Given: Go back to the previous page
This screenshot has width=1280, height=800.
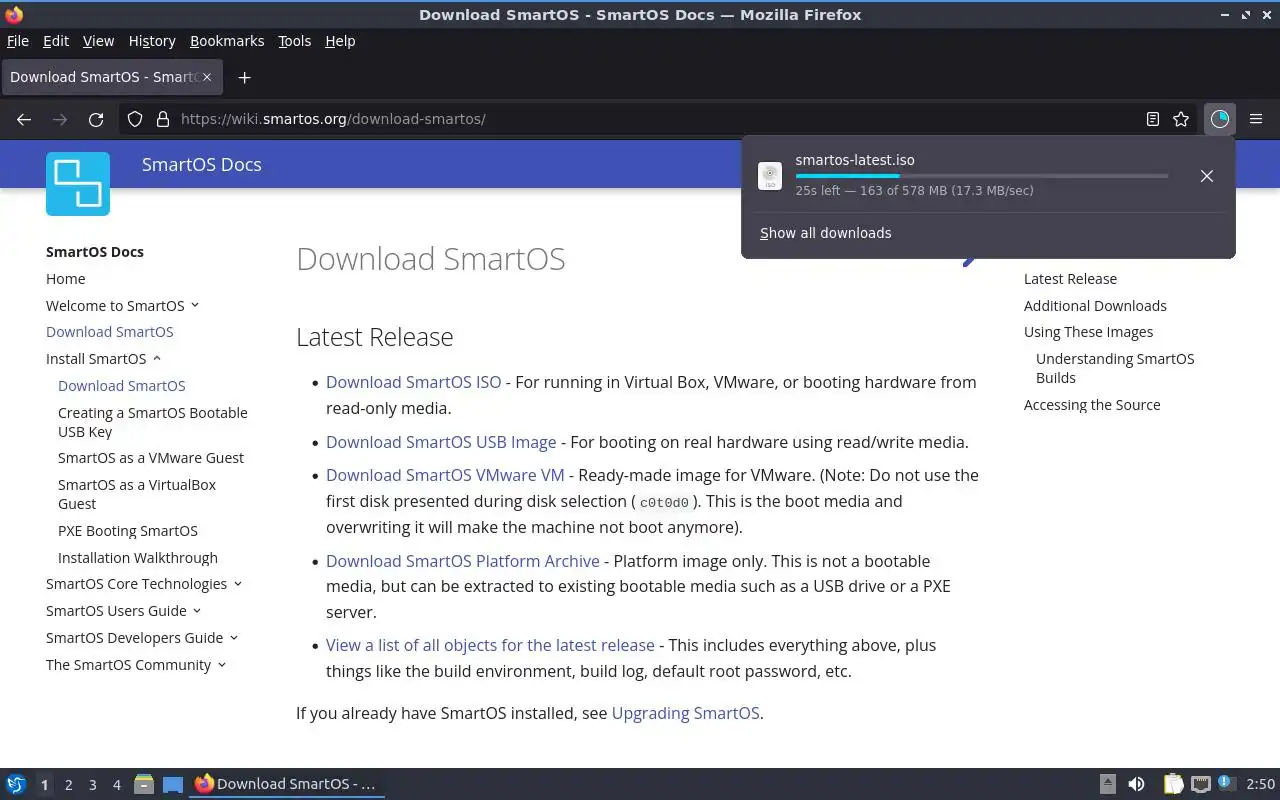Looking at the screenshot, I should pyautogui.click(x=24, y=119).
